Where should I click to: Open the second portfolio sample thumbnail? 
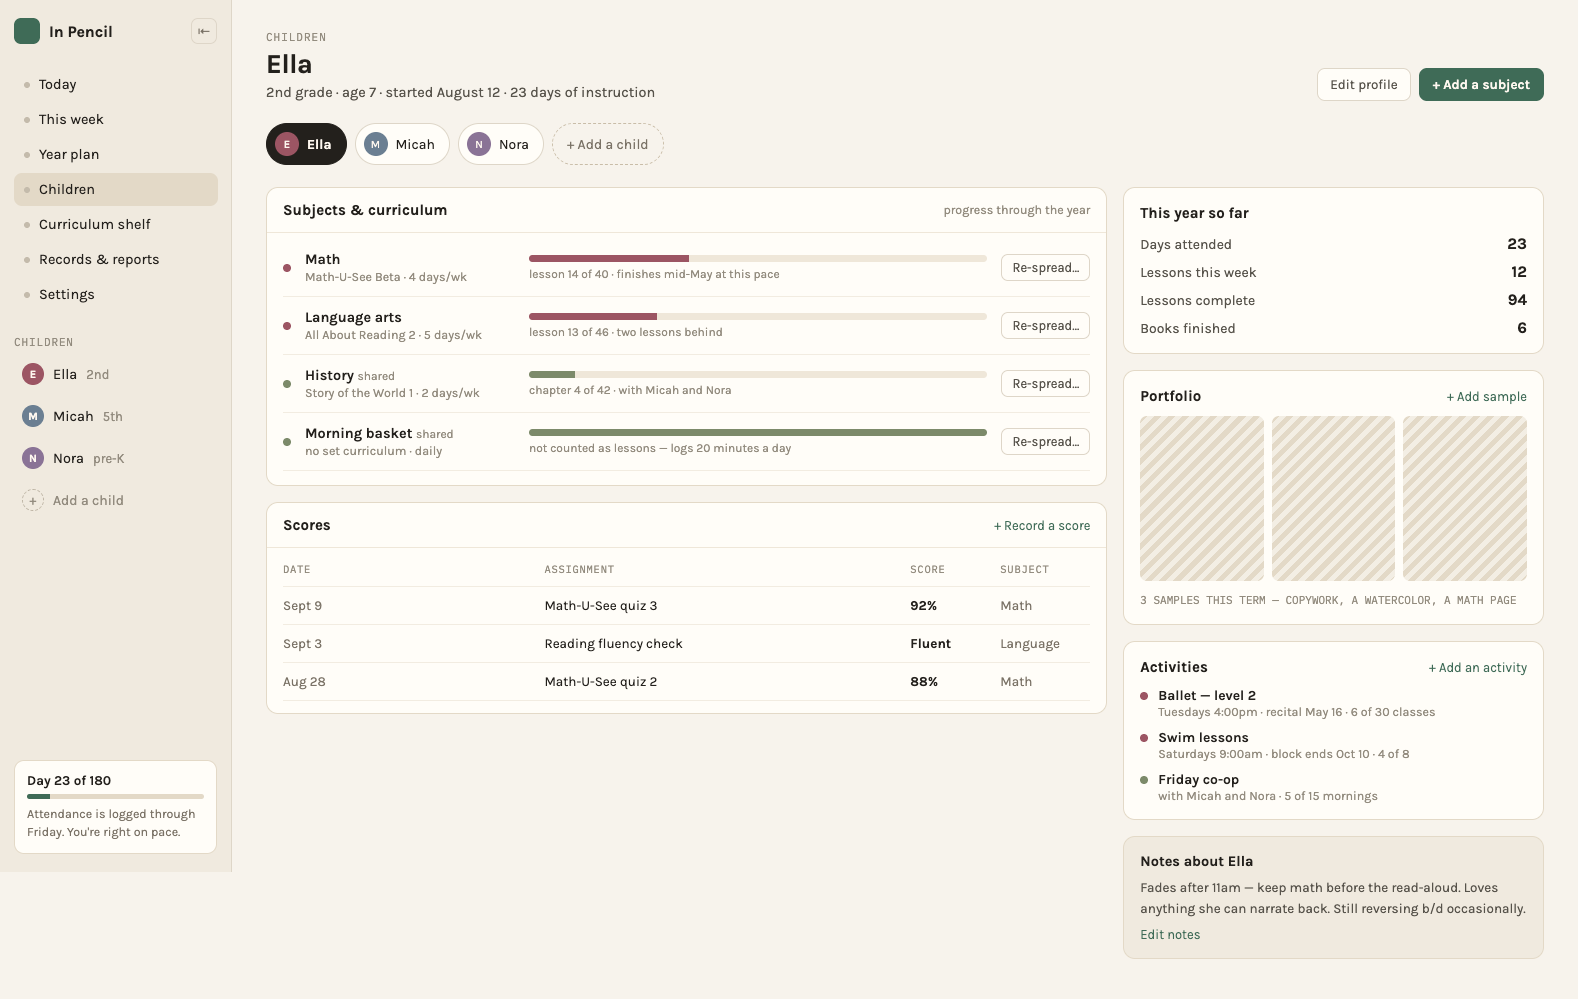pyautogui.click(x=1333, y=498)
